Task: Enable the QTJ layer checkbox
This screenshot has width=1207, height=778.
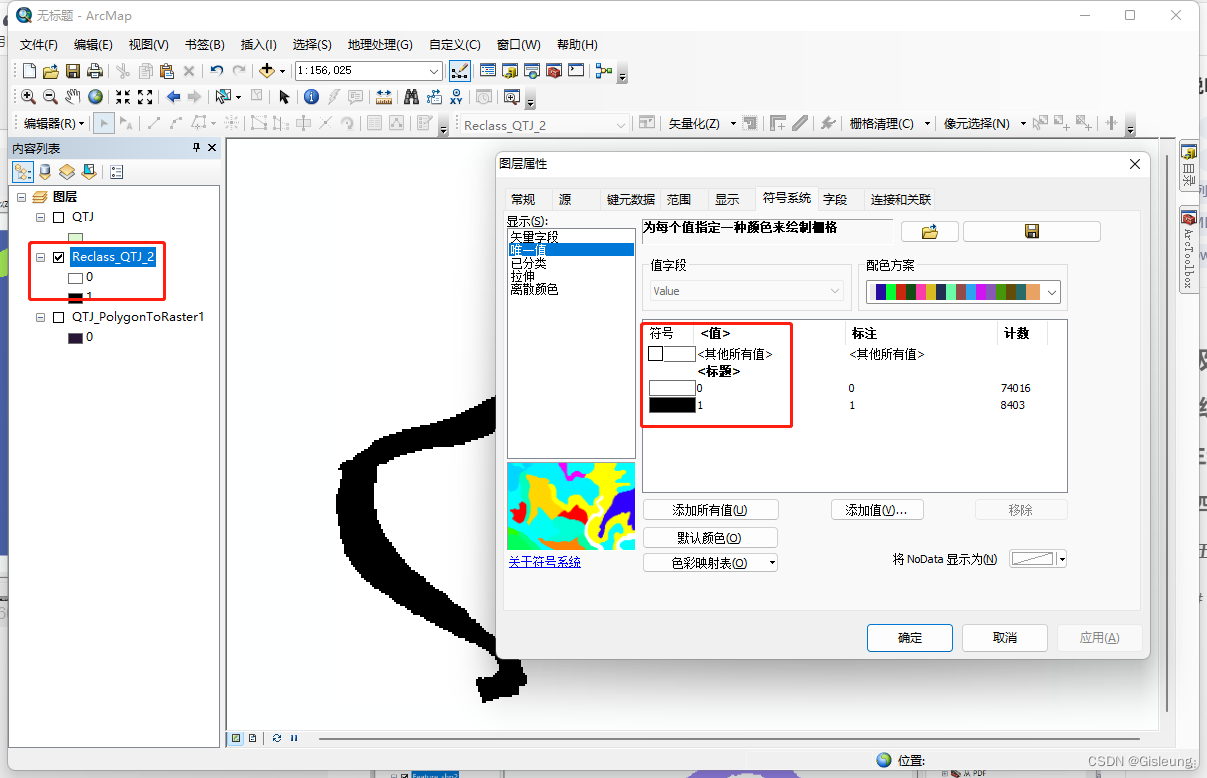Action: click(58, 216)
